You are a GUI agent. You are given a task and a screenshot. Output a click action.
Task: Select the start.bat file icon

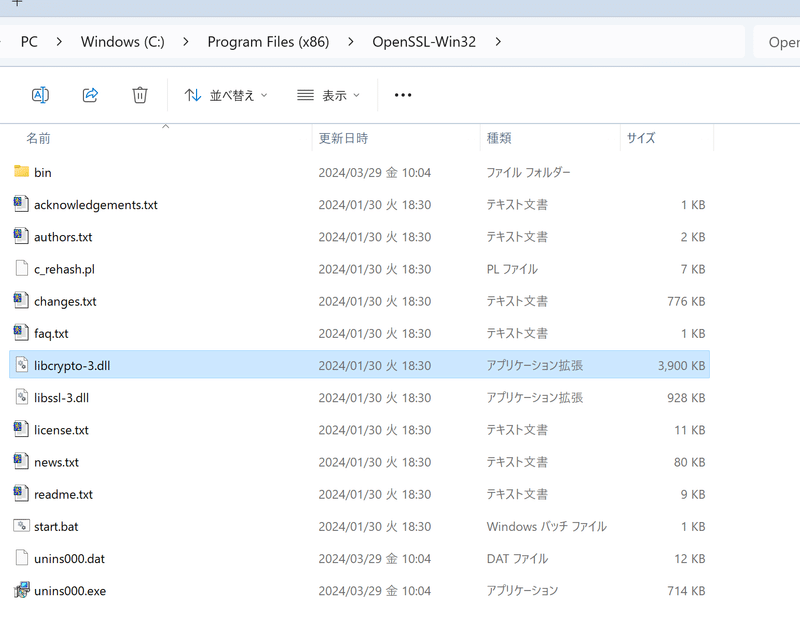click(21, 525)
